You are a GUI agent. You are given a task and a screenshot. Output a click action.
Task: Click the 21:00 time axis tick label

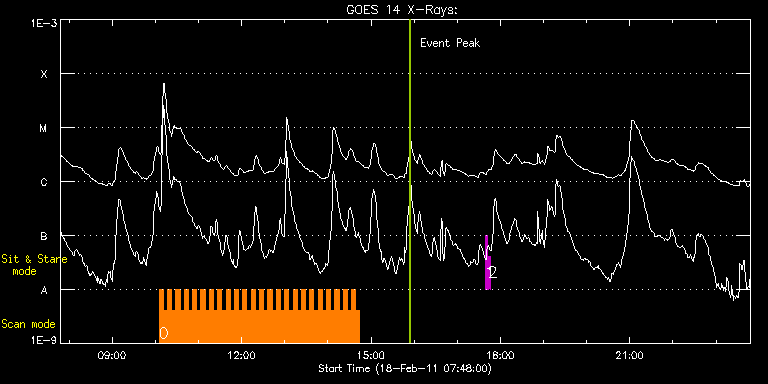630,355
